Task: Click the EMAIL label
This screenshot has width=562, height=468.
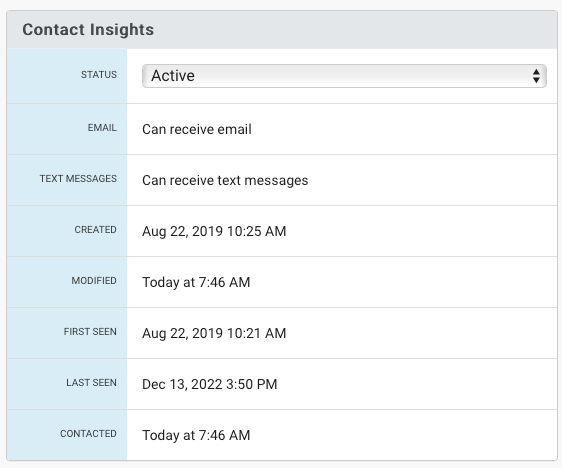Action: [102, 128]
